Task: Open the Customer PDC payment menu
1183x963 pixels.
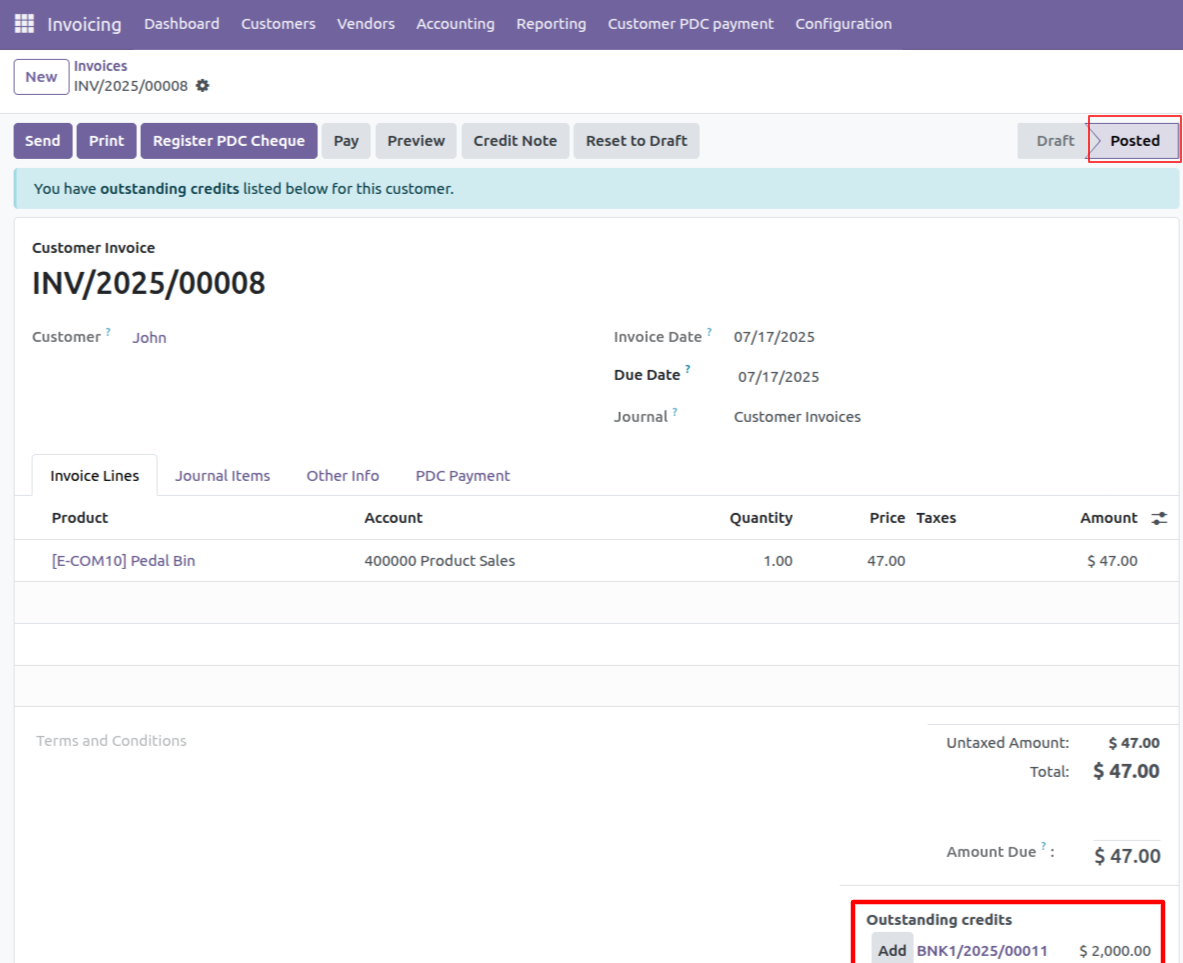Action: click(691, 24)
